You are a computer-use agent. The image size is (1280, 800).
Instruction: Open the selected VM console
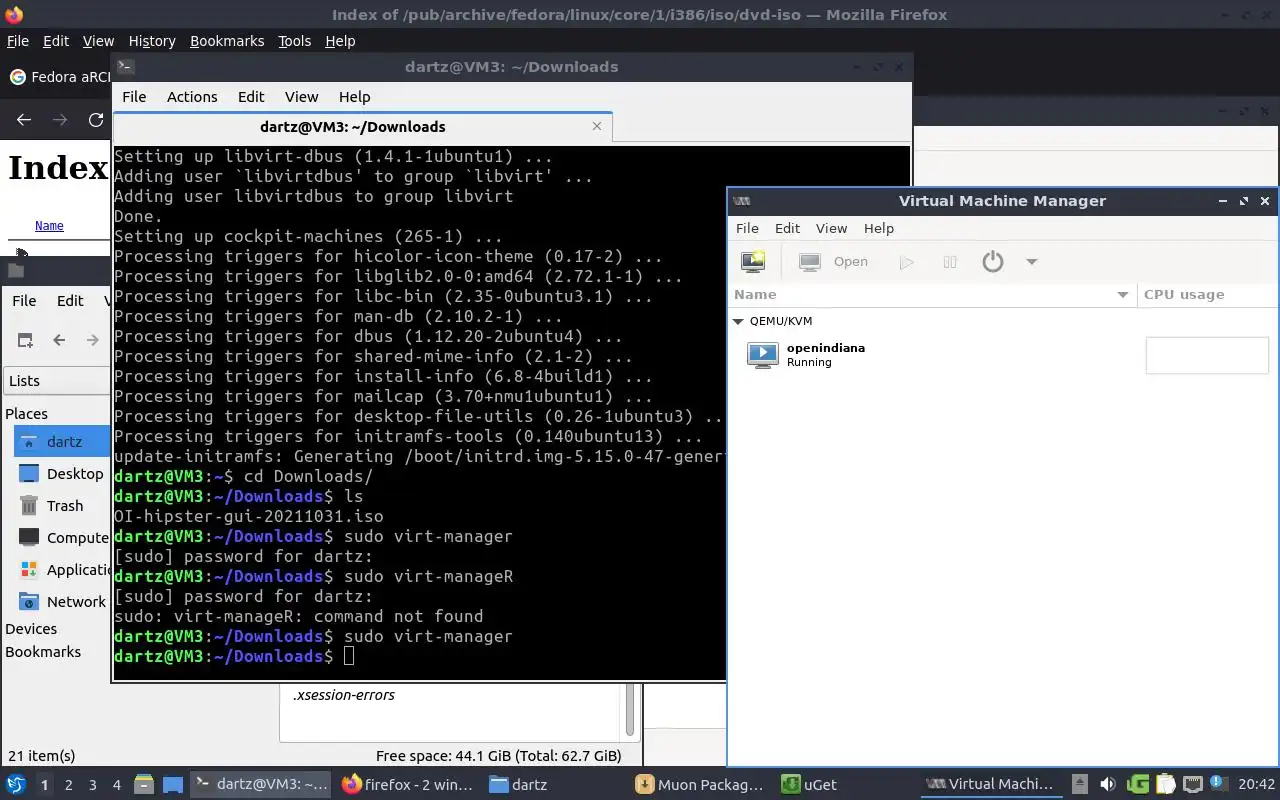click(x=834, y=262)
